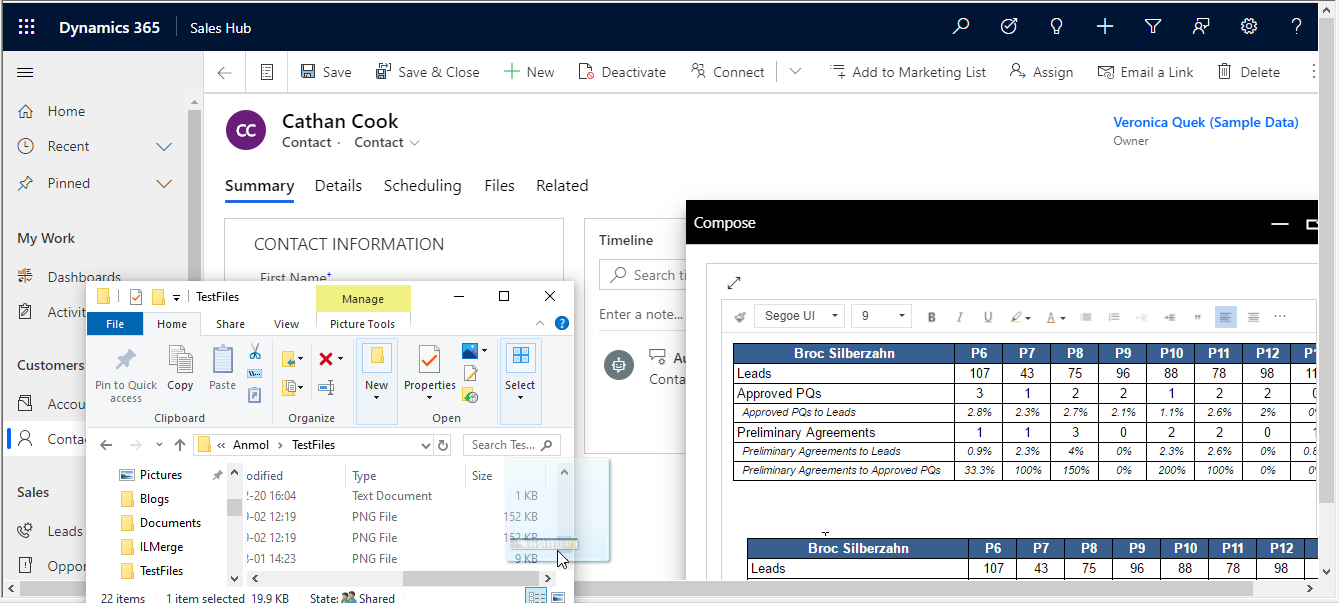Image resolution: width=1339 pixels, height=603 pixels.
Task: Expand the Contact form selector chevron
Action: pyautogui.click(x=414, y=143)
